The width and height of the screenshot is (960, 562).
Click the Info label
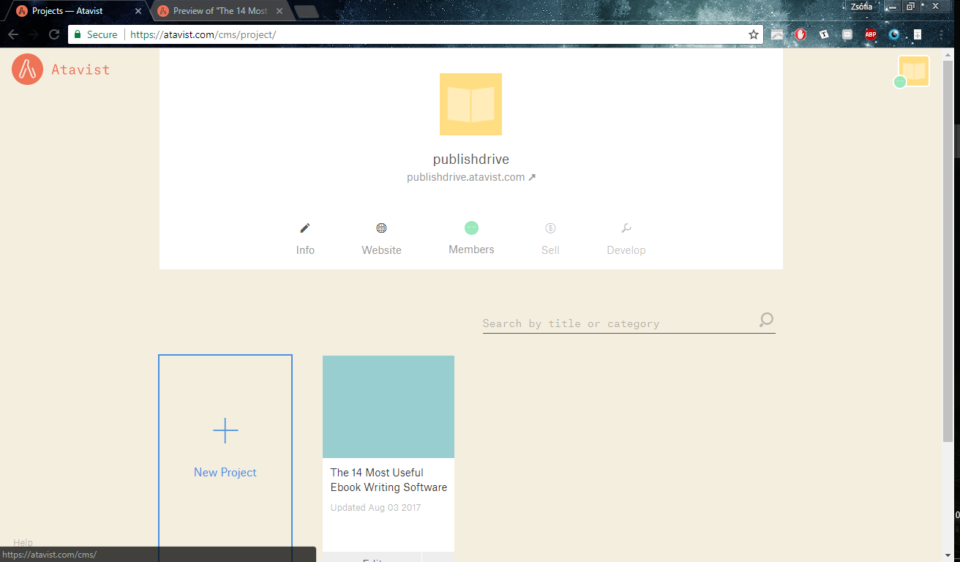305,250
